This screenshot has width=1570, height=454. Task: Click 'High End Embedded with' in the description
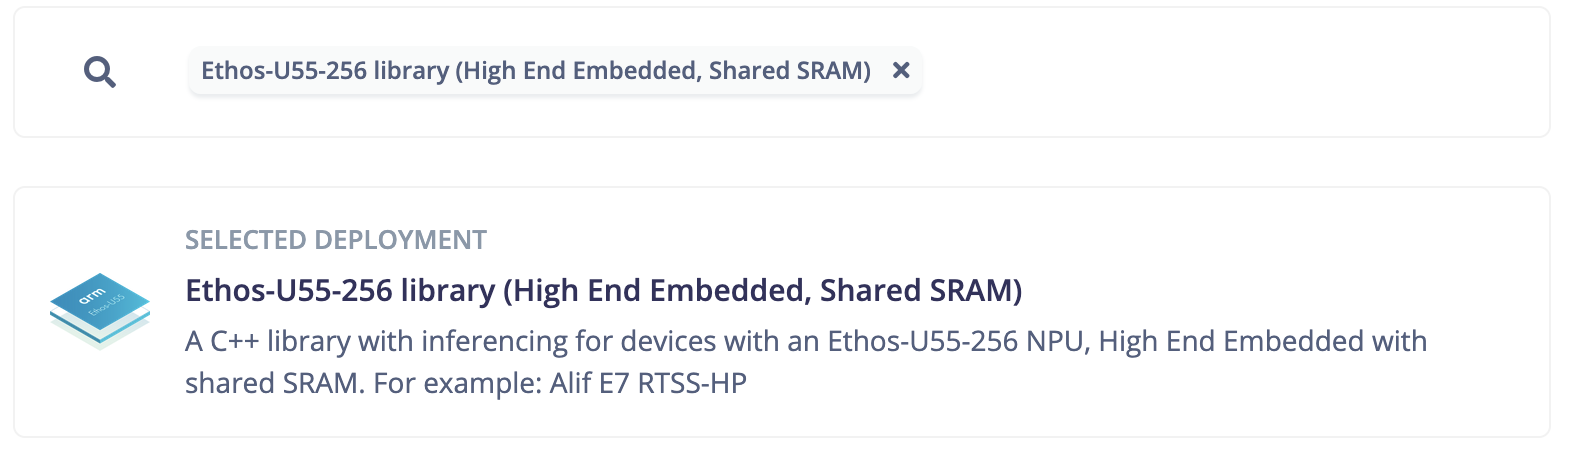(x=1262, y=341)
